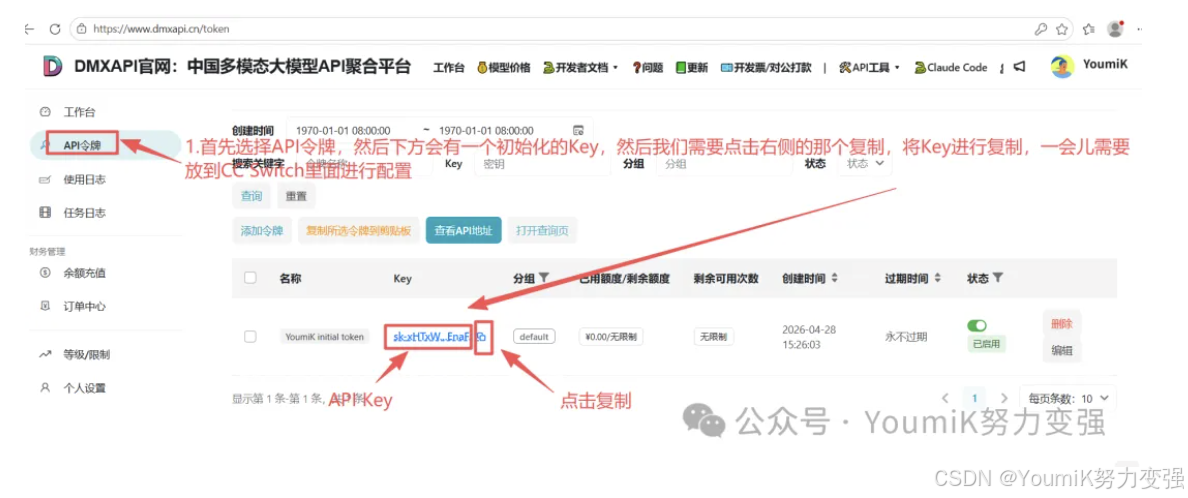Sort by 过期时间 column
Screen dimensions: 1188x498
[x=937, y=278]
